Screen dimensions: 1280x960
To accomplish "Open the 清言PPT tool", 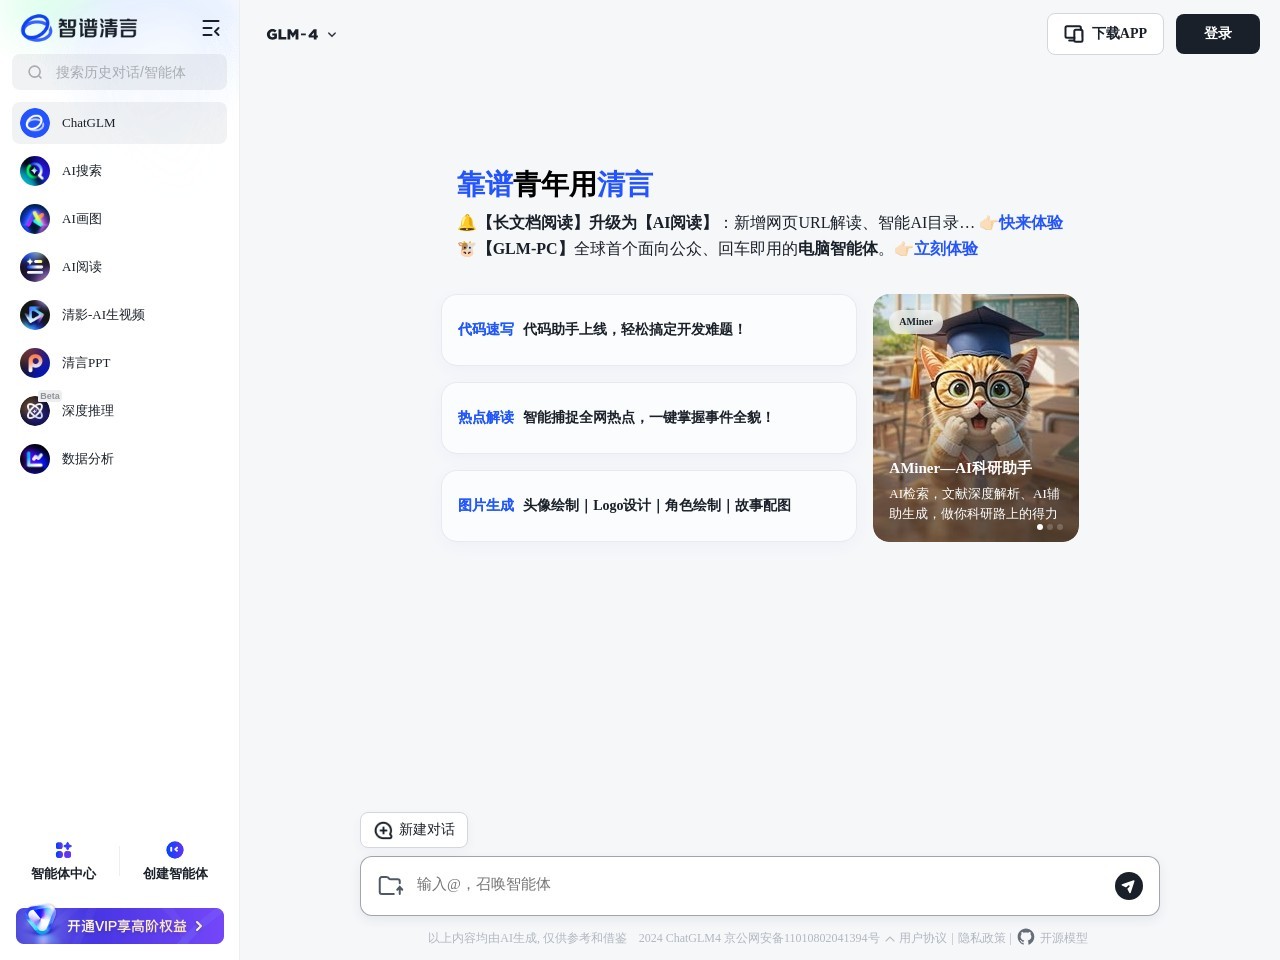I will [86, 363].
